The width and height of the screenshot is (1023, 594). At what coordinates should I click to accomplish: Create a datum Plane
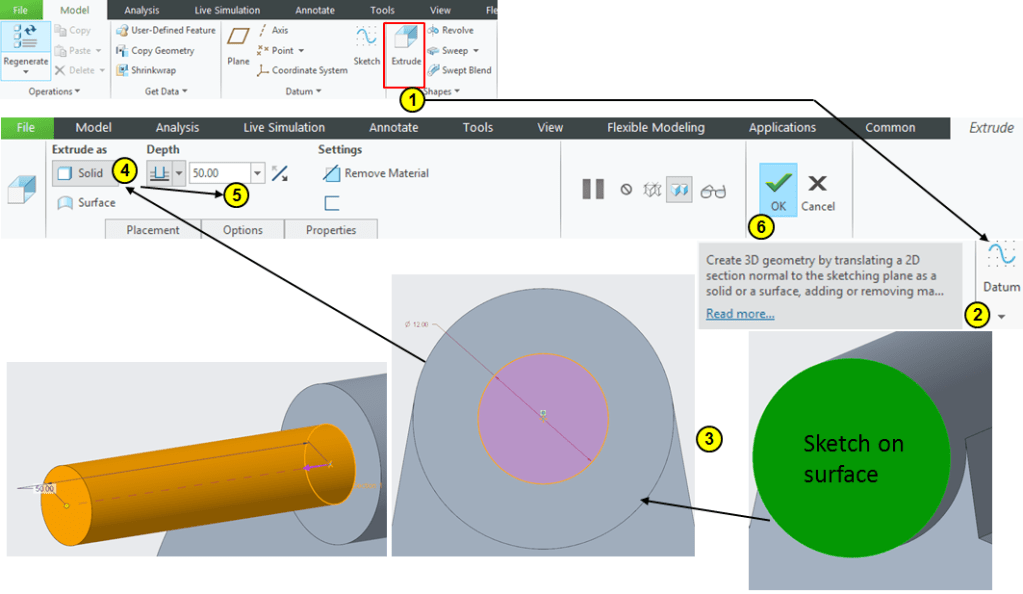pyautogui.click(x=238, y=46)
